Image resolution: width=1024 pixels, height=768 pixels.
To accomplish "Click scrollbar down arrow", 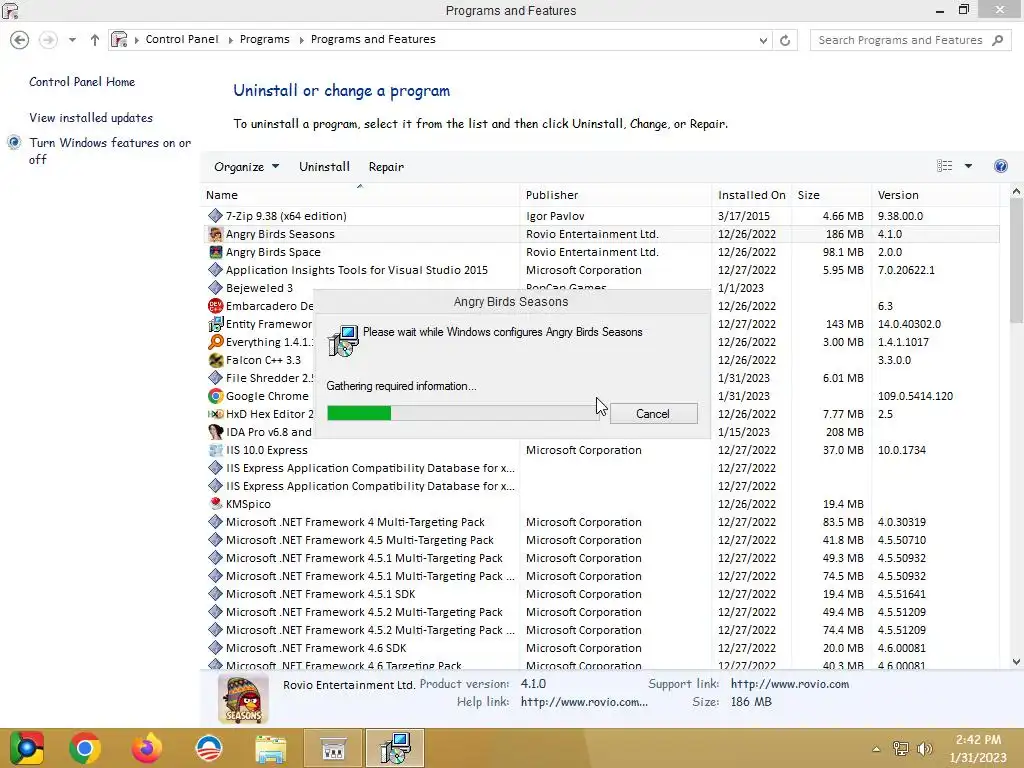I will (x=1016, y=662).
